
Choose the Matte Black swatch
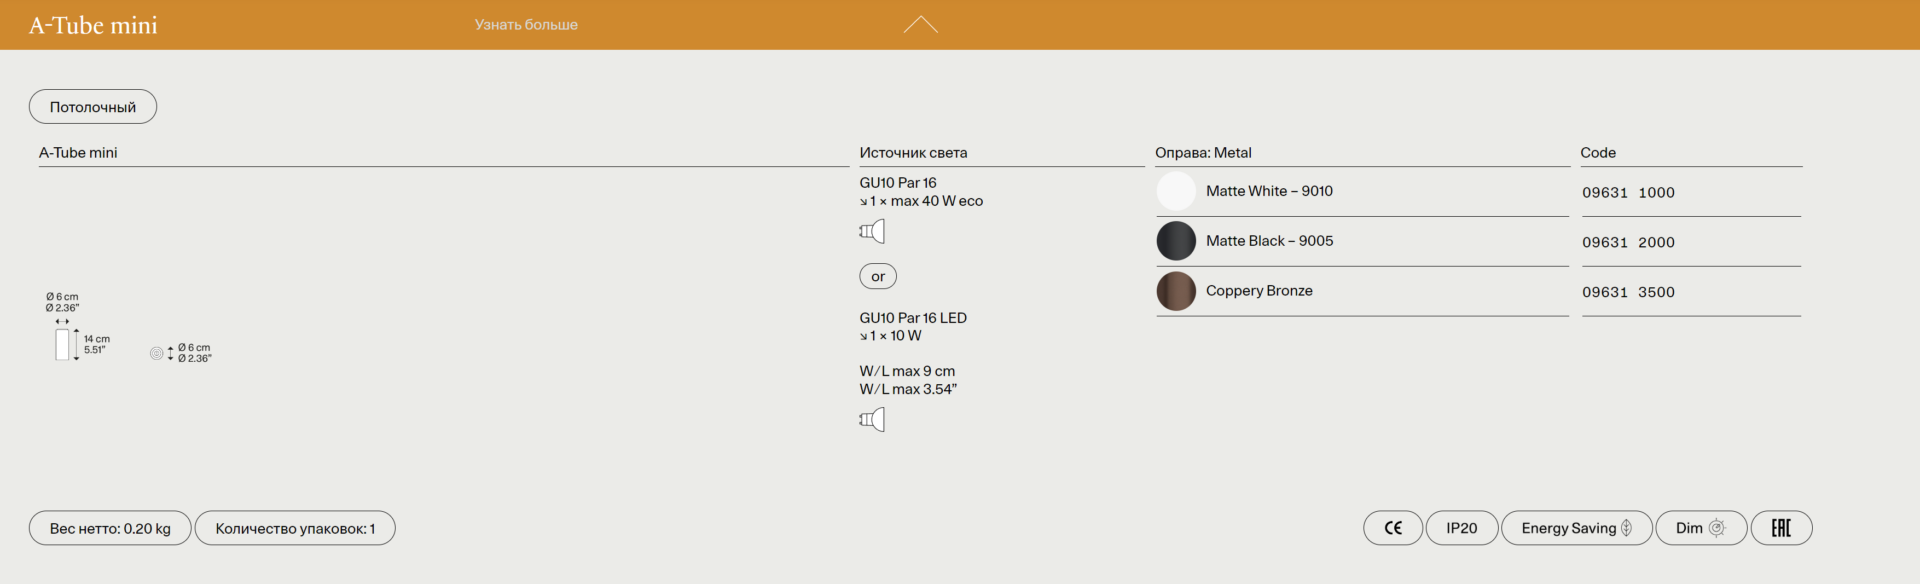pyautogui.click(x=1176, y=241)
